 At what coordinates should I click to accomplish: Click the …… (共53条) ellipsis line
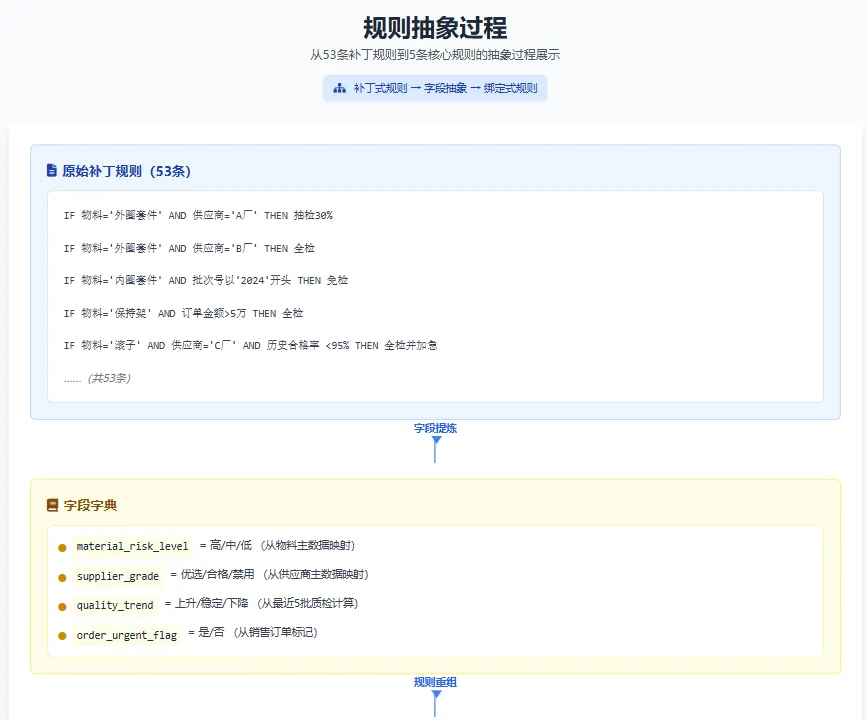click(x=97, y=378)
